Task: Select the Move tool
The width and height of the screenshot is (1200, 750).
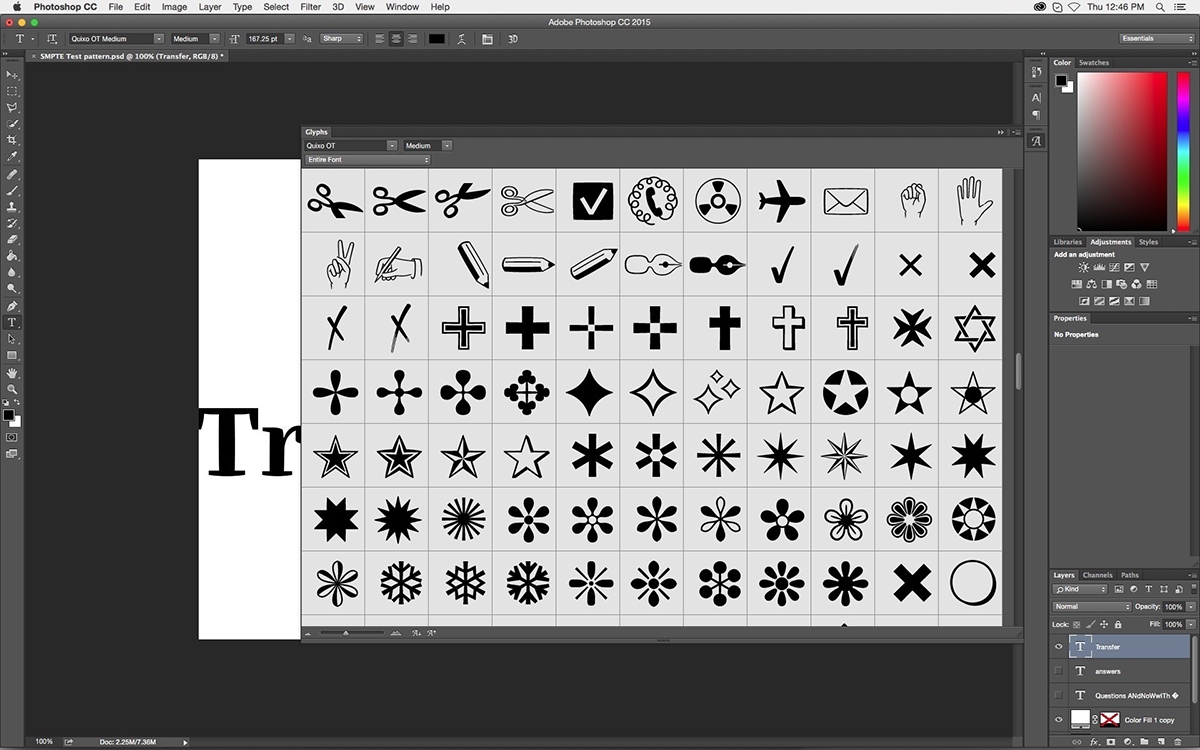Action: (12, 75)
